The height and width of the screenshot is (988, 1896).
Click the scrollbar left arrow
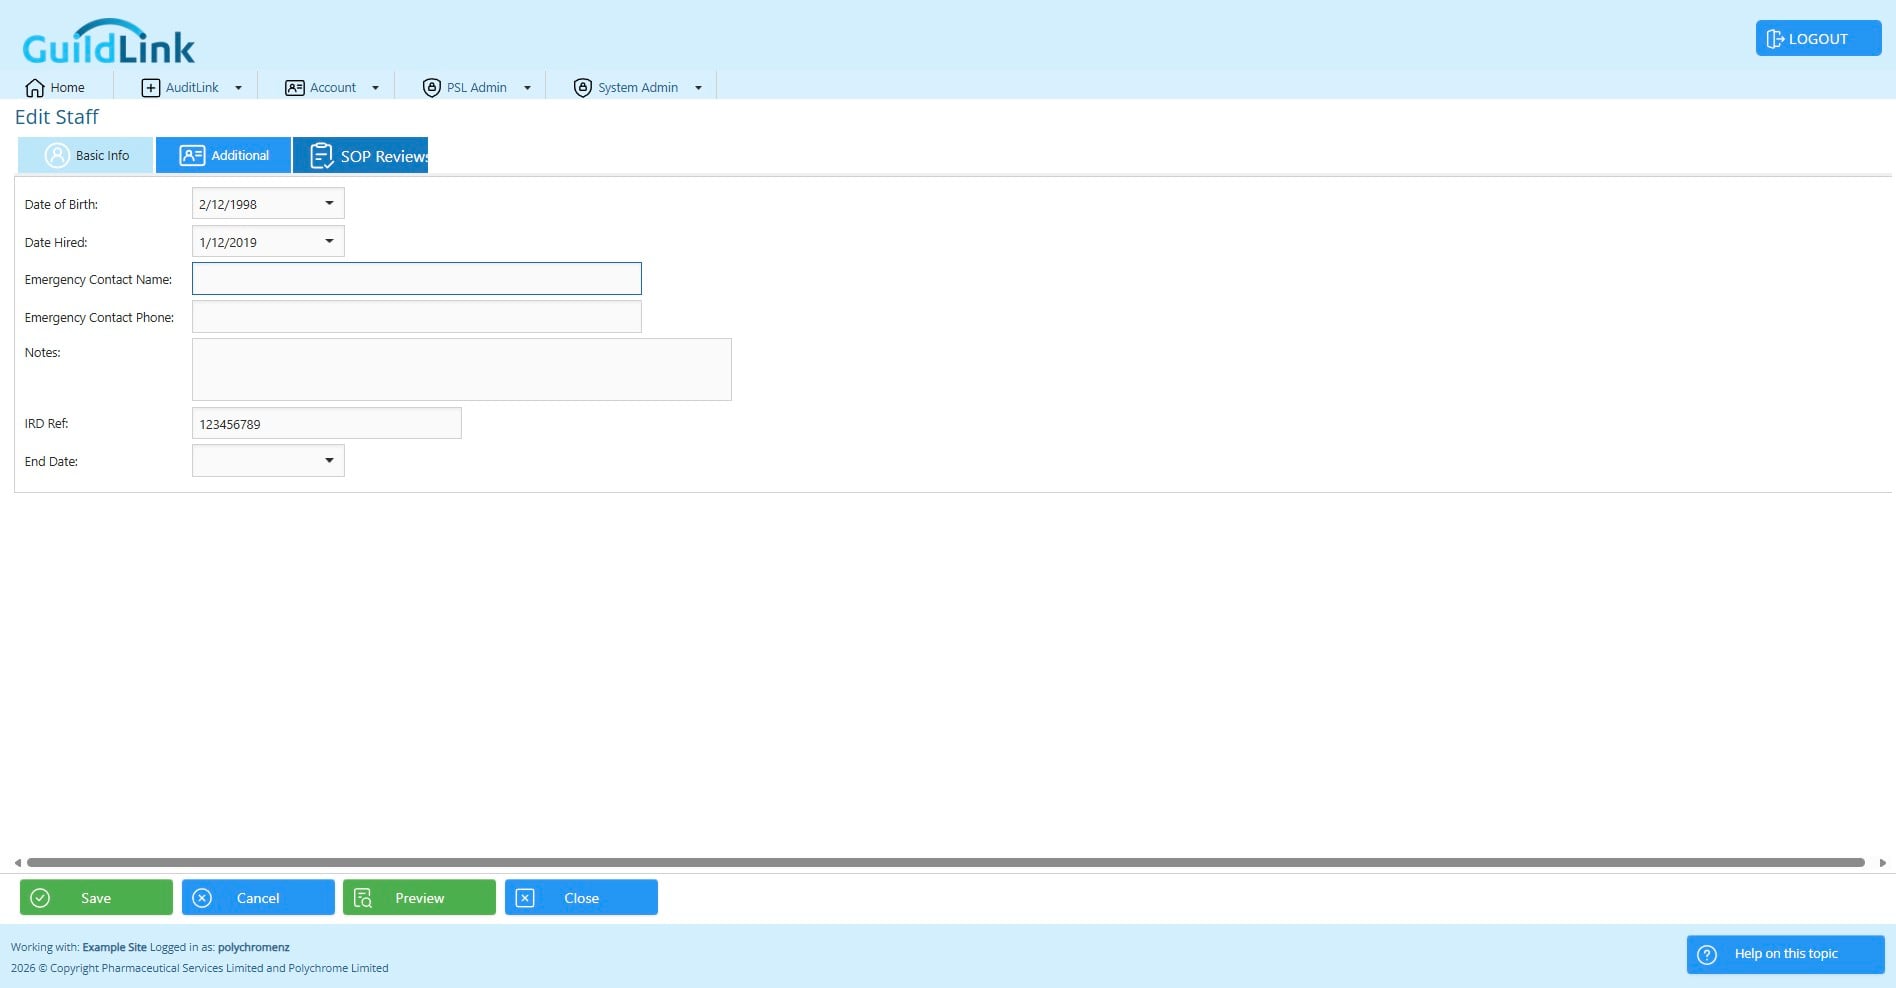tap(17, 862)
